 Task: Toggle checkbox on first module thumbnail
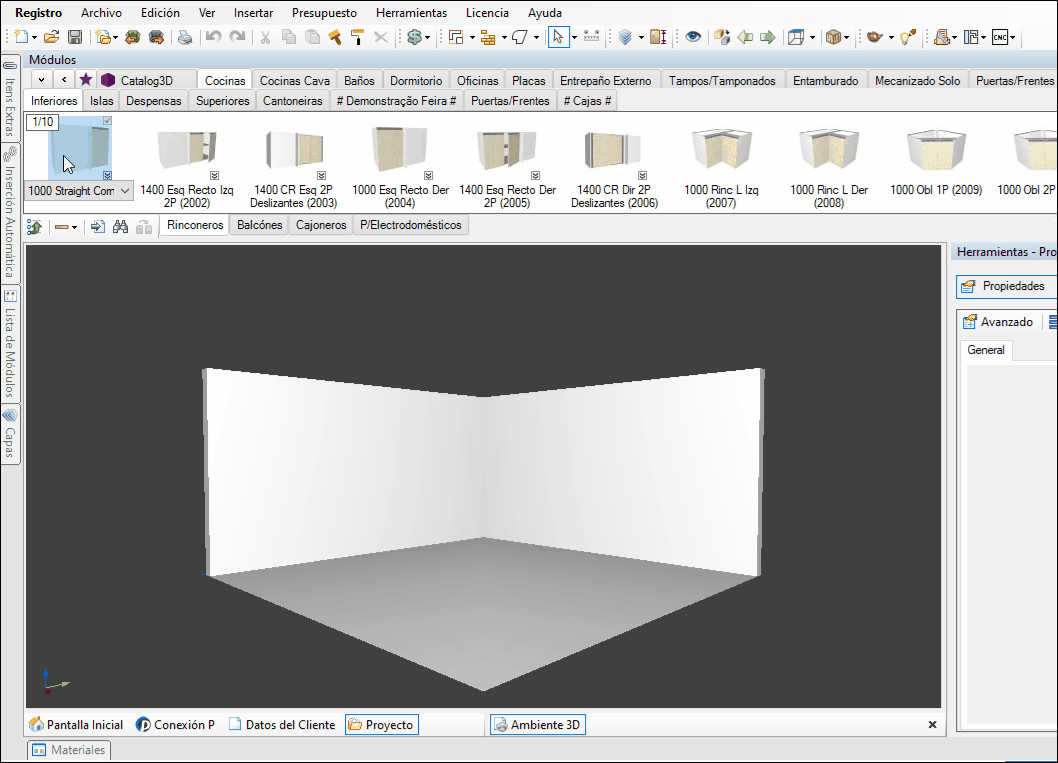point(107,120)
